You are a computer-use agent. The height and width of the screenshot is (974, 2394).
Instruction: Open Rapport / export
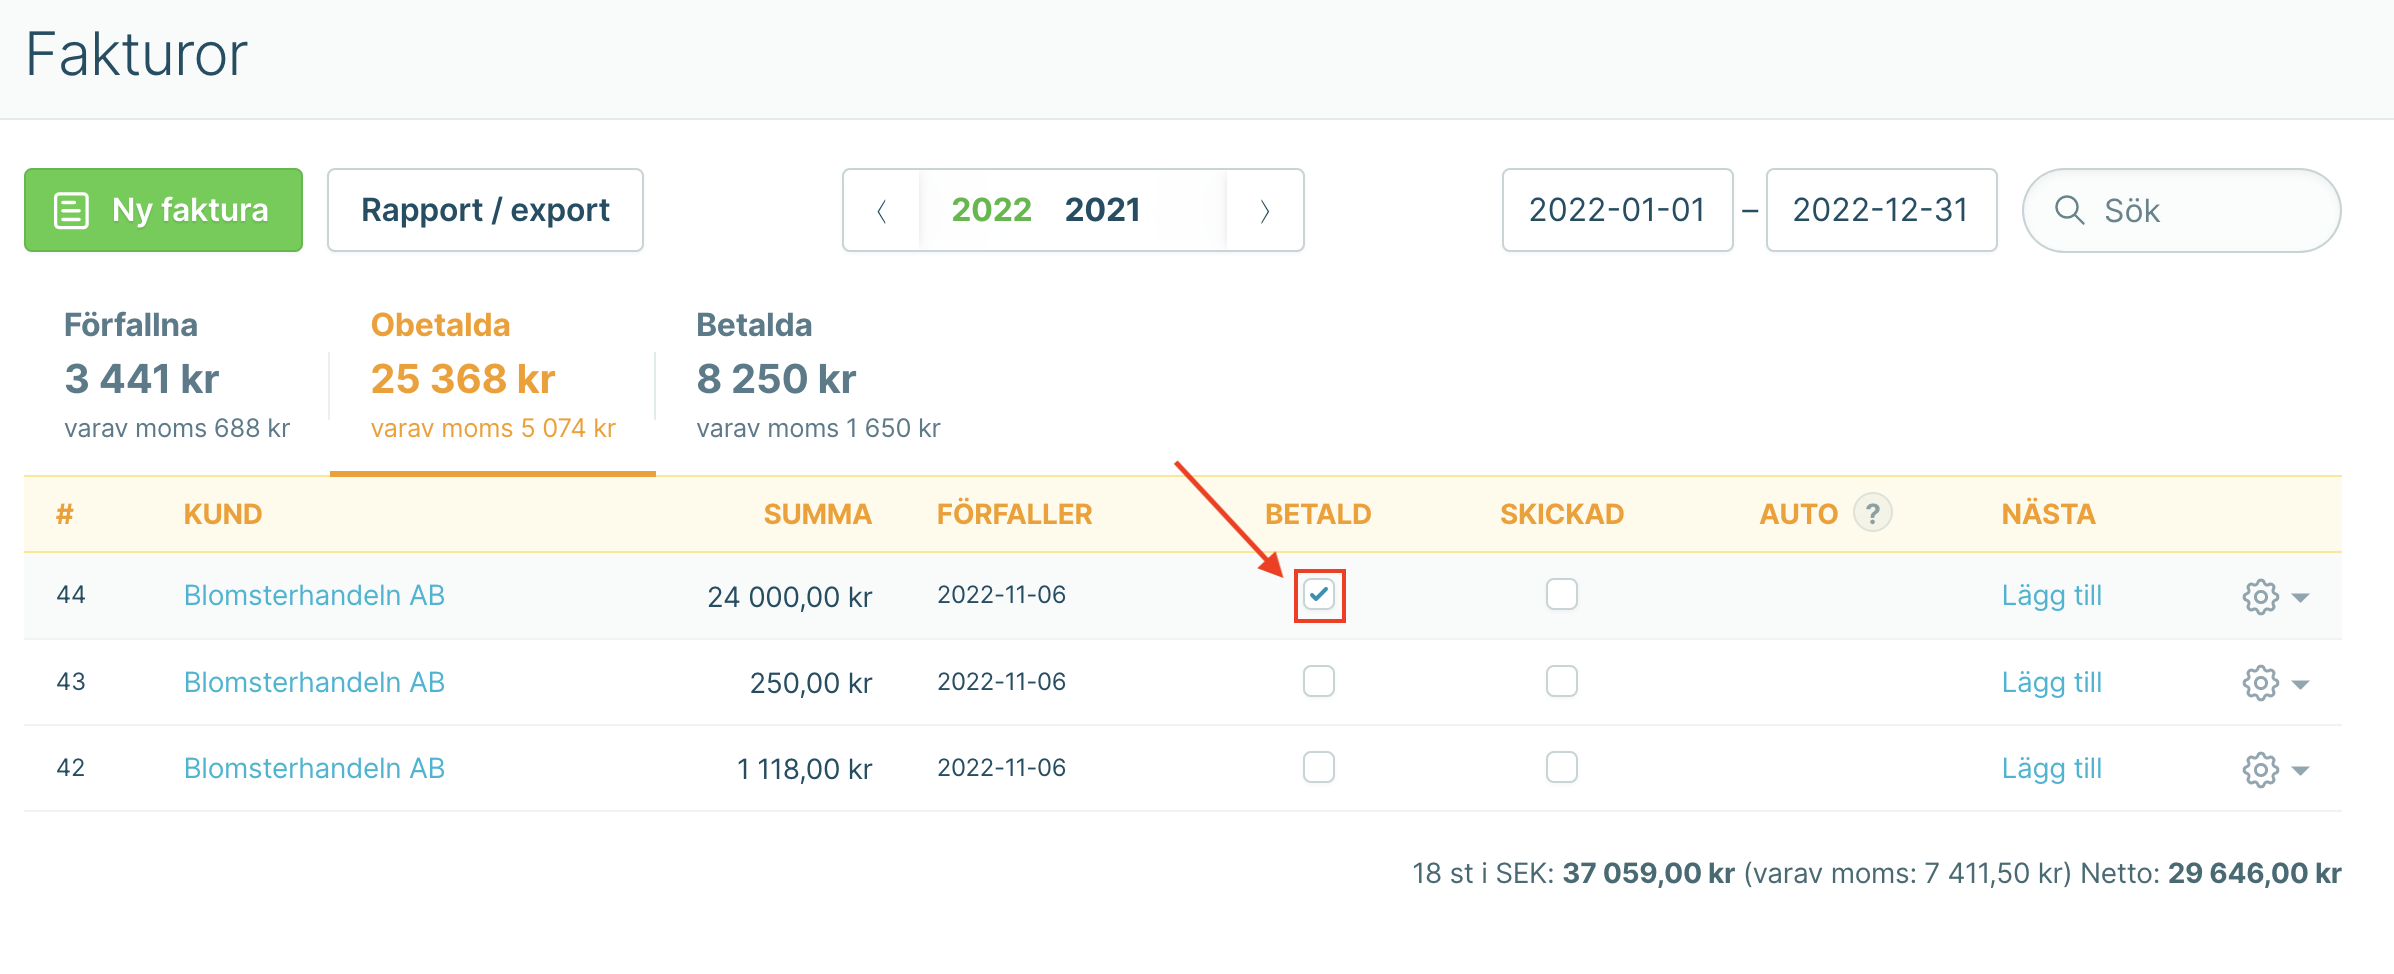click(485, 210)
